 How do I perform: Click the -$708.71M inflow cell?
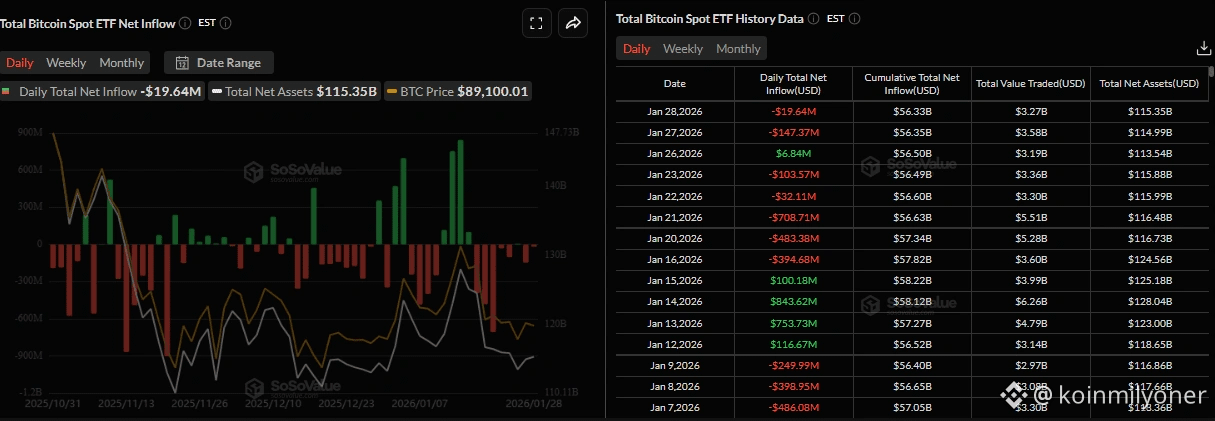coord(793,217)
